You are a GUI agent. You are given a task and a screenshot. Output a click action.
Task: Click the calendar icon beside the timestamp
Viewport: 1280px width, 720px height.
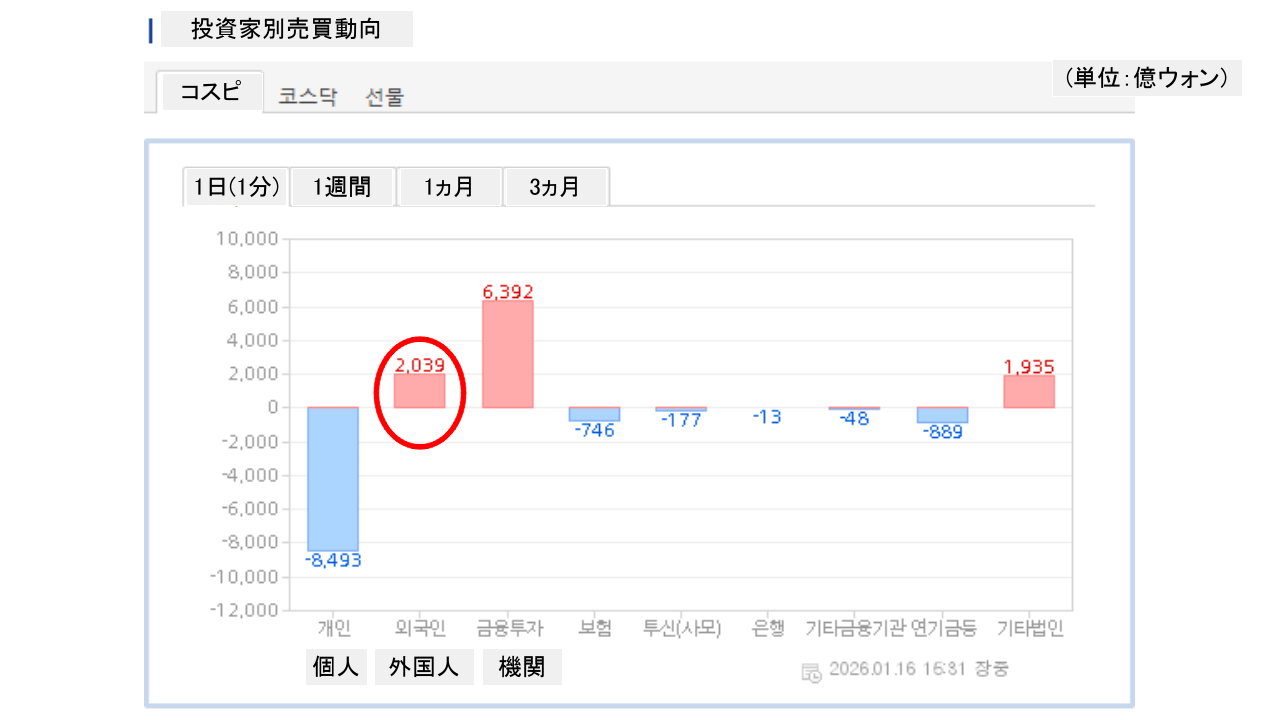[811, 671]
